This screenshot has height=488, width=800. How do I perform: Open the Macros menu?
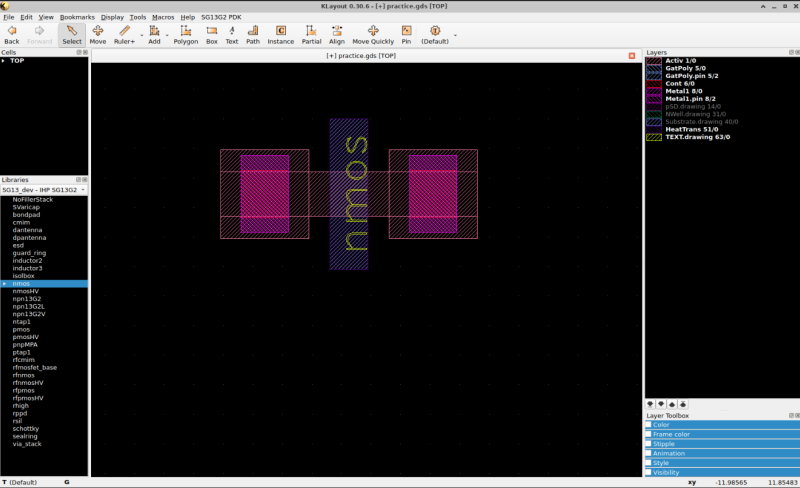click(163, 17)
